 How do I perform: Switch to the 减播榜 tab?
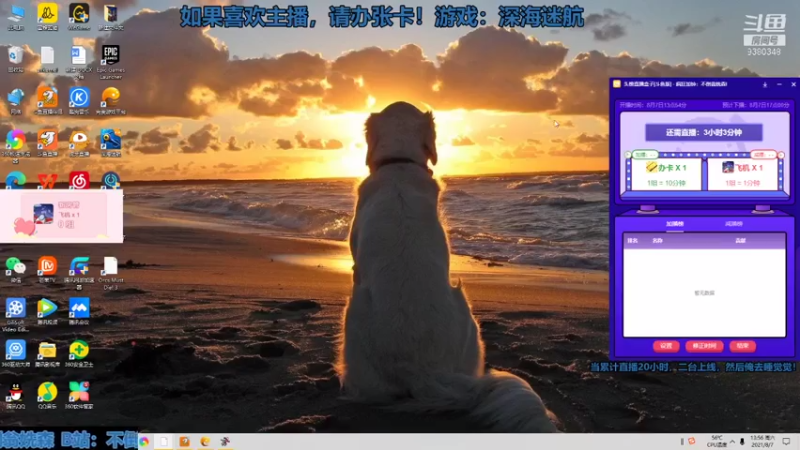(734, 223)
